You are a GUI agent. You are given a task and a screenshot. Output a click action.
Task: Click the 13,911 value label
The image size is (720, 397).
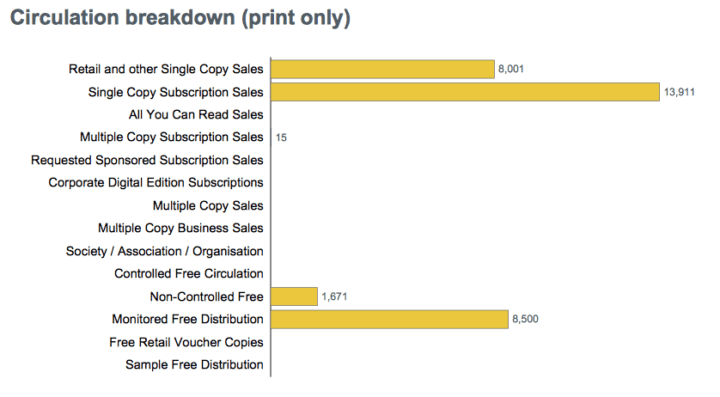click(x=679, y=92)
